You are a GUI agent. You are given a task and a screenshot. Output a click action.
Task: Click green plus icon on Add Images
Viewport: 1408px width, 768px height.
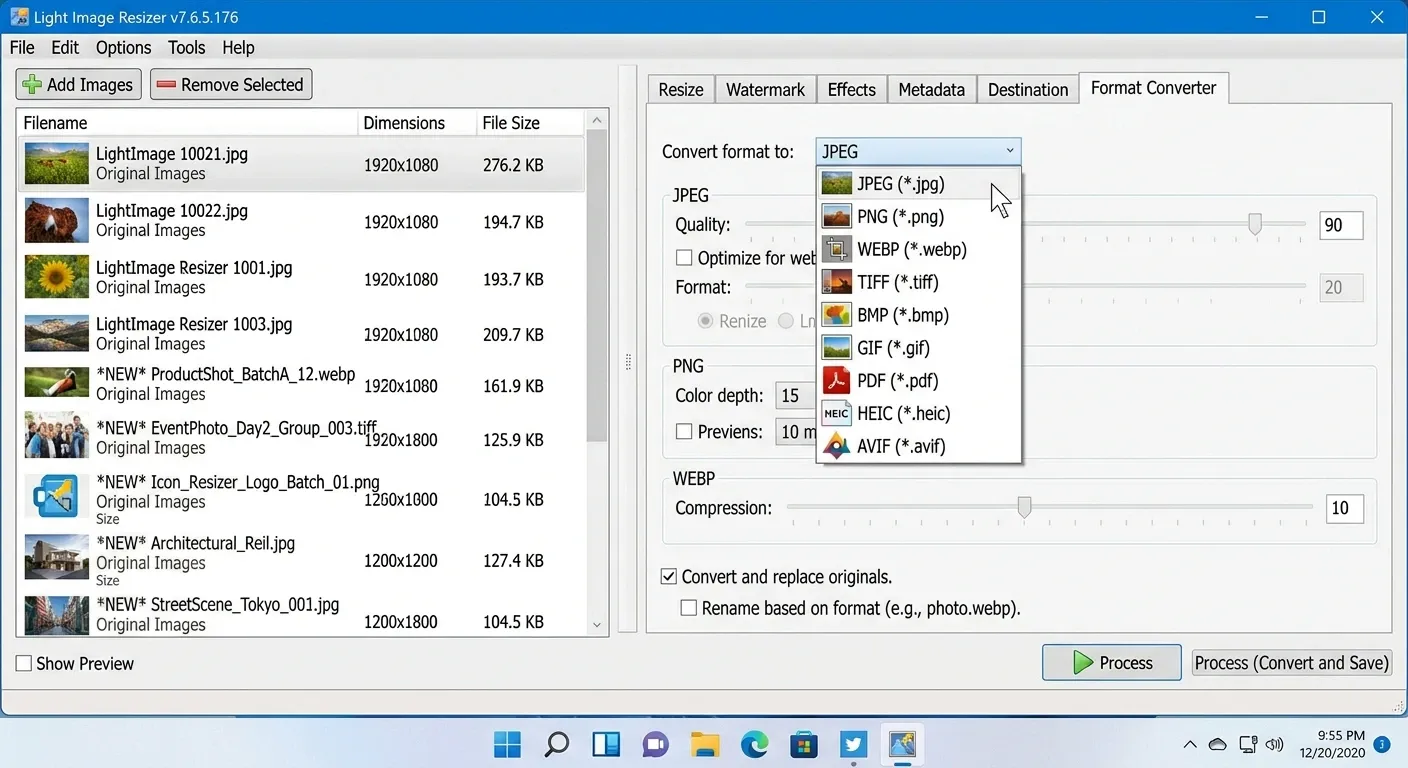click(x=32, y=85)
